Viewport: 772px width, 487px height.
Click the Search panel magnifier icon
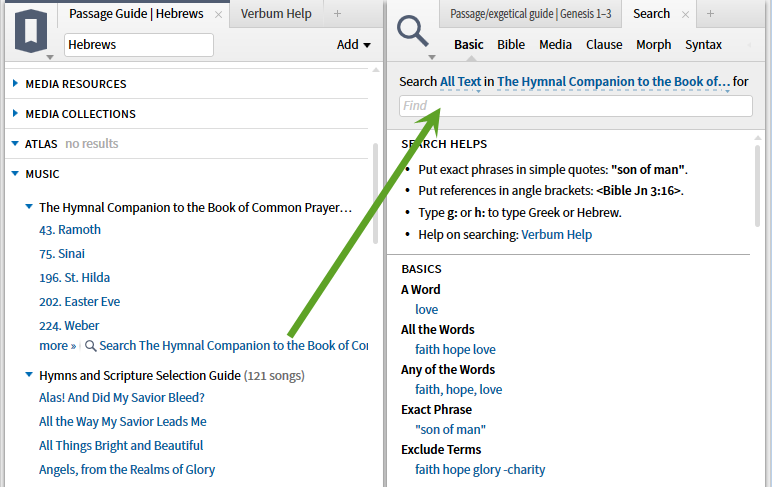click(x=412, y=31)
